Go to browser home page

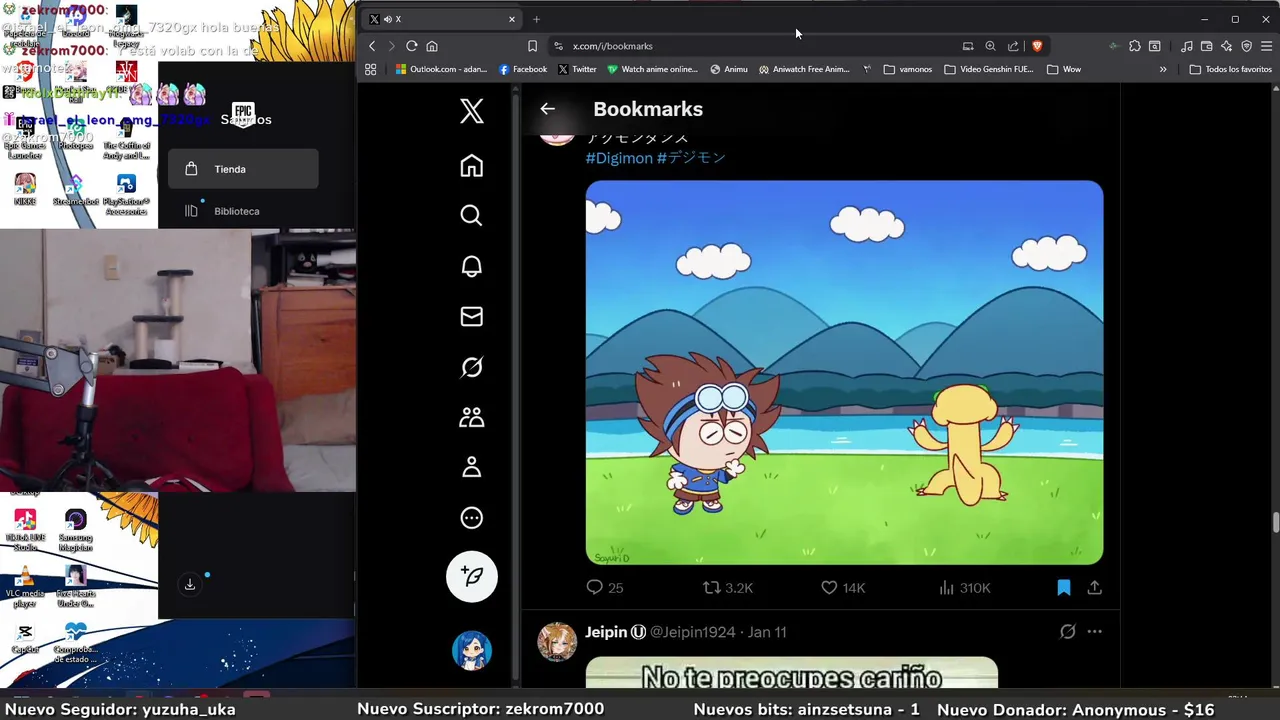432,46
